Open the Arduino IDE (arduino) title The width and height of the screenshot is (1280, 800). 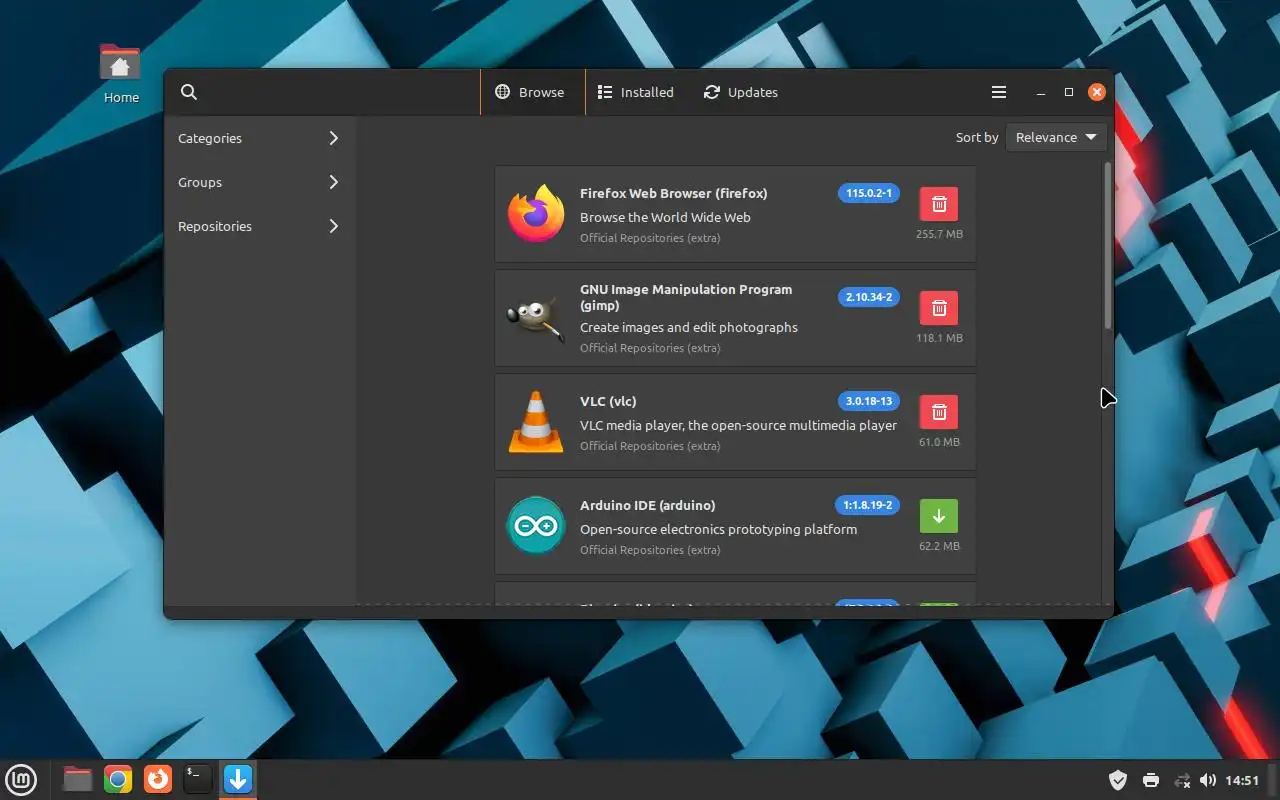tap(648, 505)
